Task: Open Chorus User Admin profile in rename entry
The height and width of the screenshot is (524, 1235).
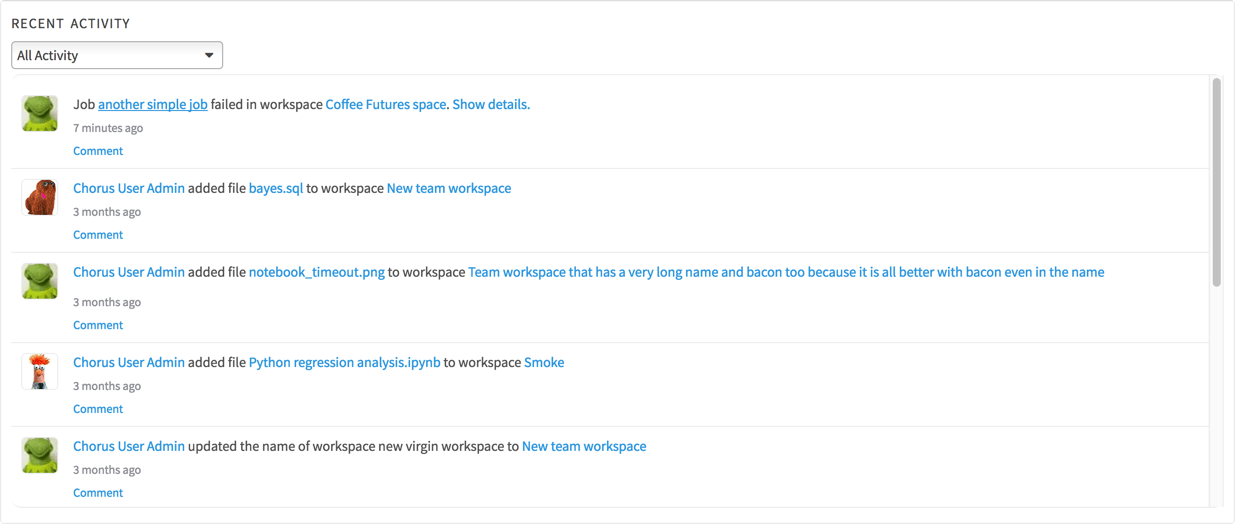Action: click(x=129, y=446)
